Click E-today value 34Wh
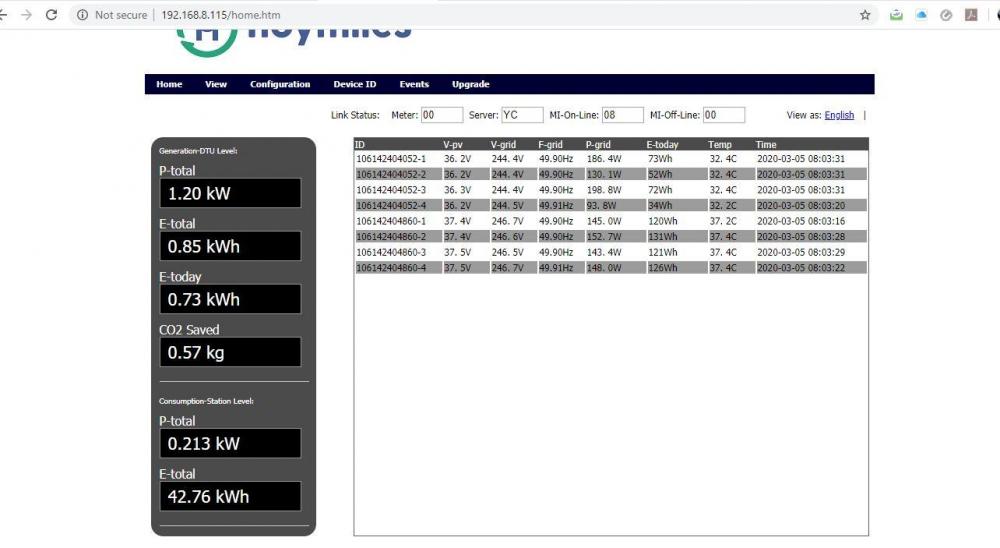 point(660,205)
